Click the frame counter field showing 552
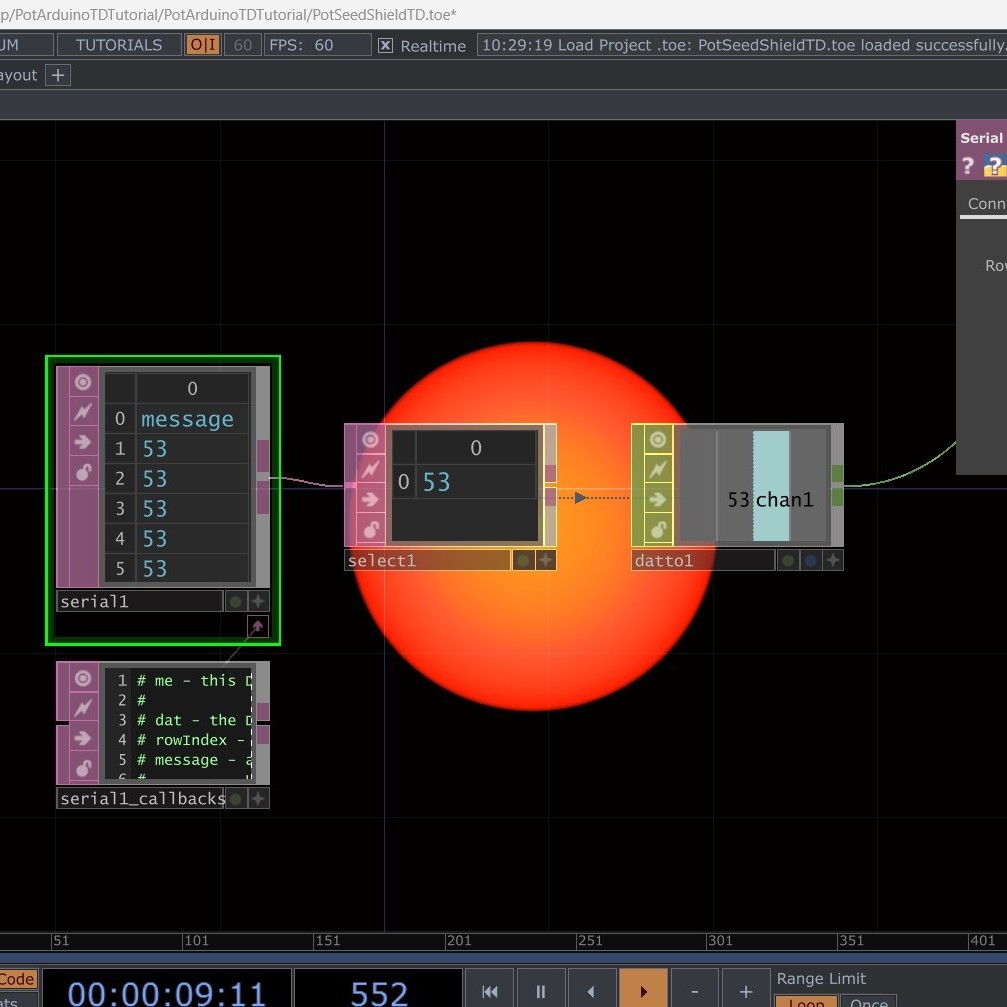This screenshot has width=1007, height=1007. (379, 991)
